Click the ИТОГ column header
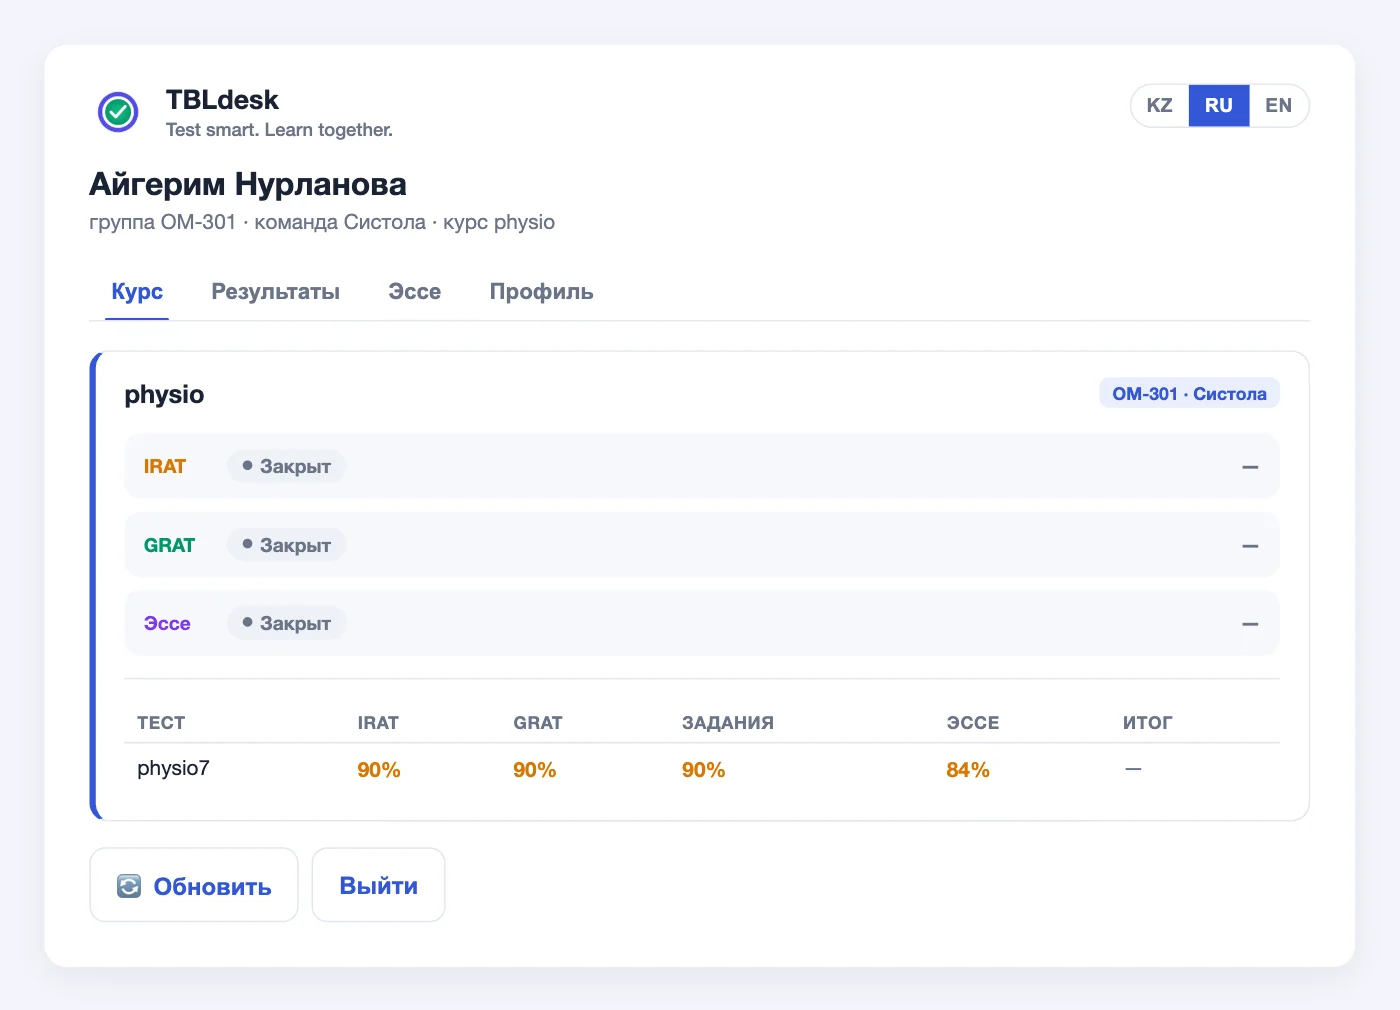 pyautogui.click(x=1148, y=723)
